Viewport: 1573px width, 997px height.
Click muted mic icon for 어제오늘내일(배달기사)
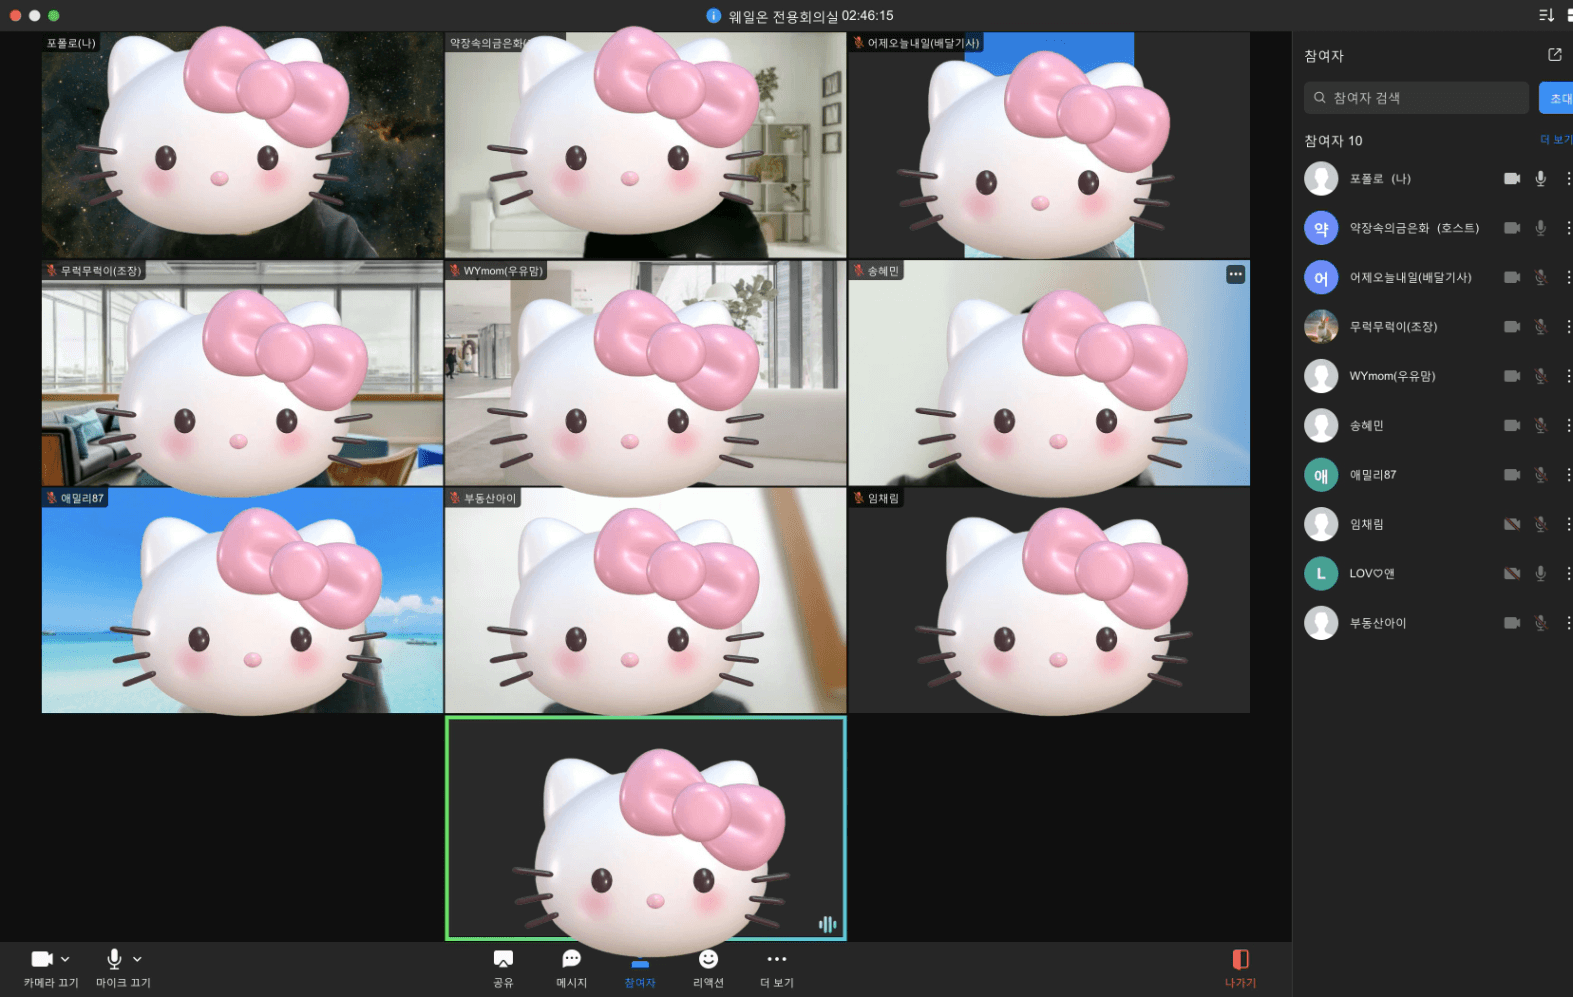[1541, 277]
